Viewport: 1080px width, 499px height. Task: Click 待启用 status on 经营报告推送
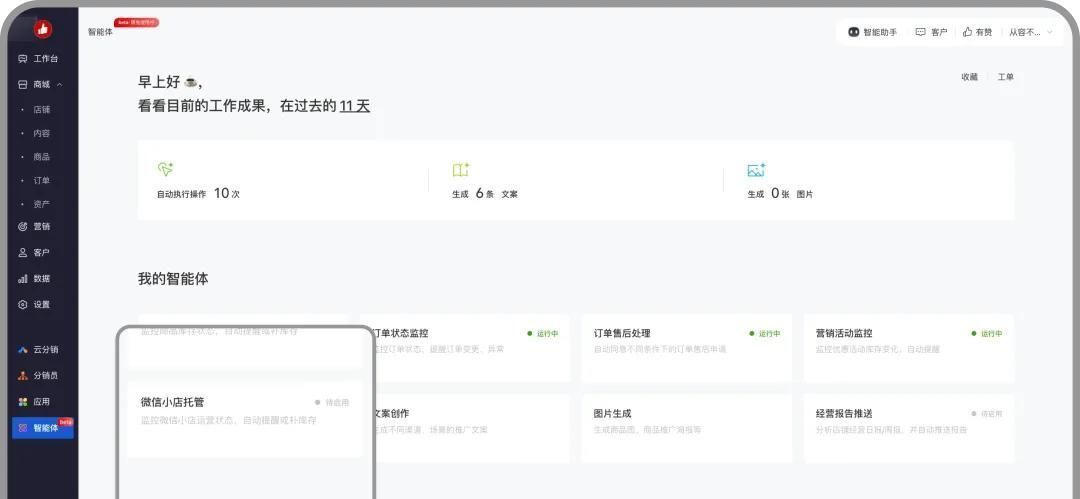pyautogui.click(x=987, y=414)
